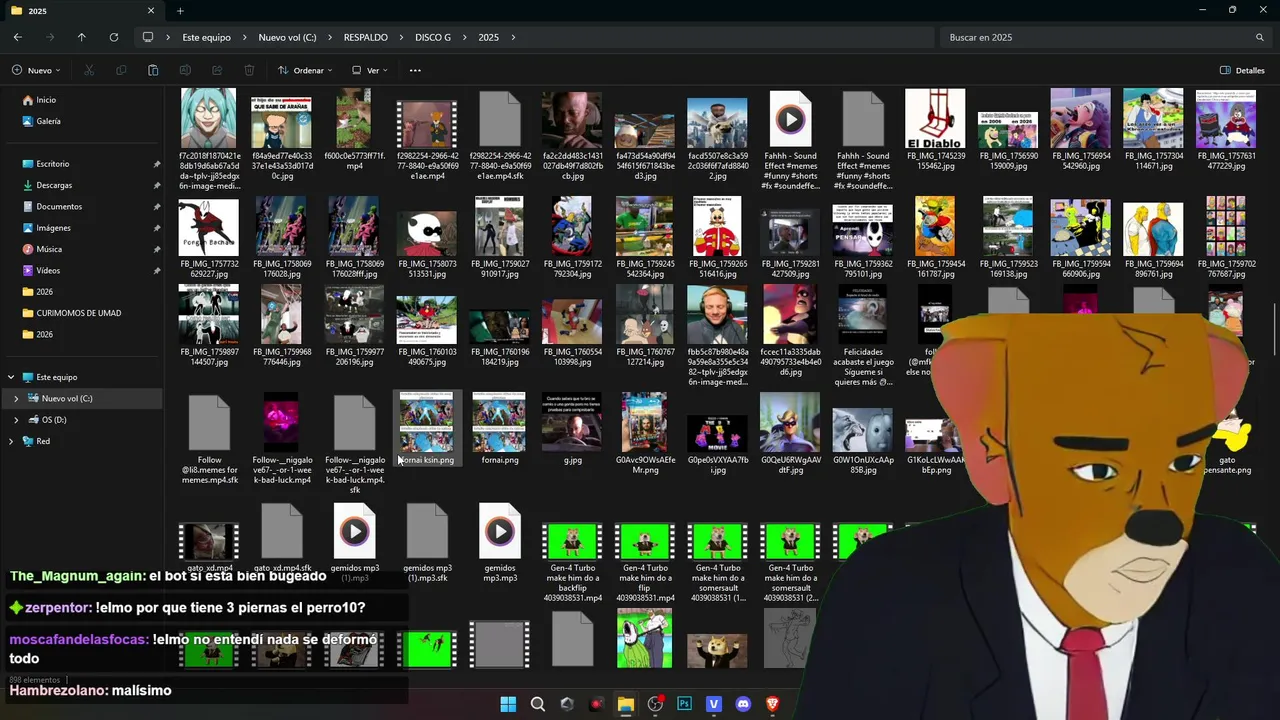Select Documentos in the sidebar
The width and height of the screenshot is (1280, 720).
59,206
